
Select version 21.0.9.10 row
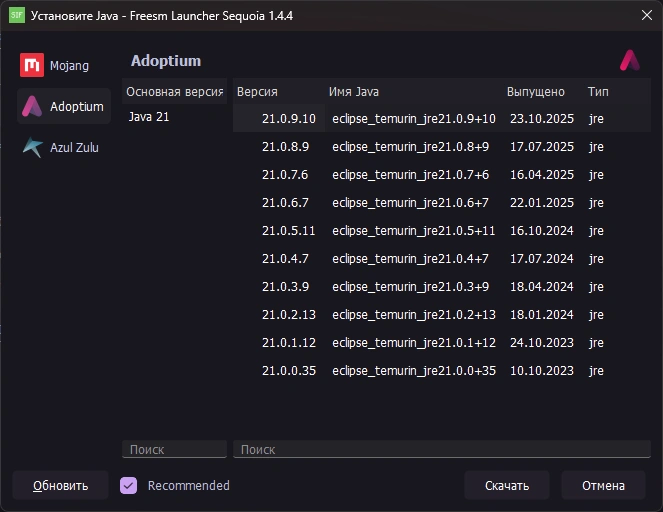[442, 118]
